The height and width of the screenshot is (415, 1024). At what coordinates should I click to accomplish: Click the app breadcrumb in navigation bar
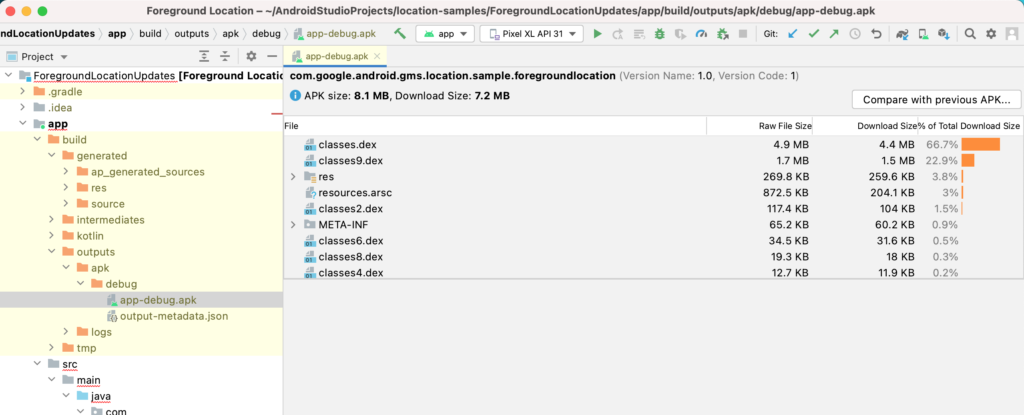tap(117, 34)
